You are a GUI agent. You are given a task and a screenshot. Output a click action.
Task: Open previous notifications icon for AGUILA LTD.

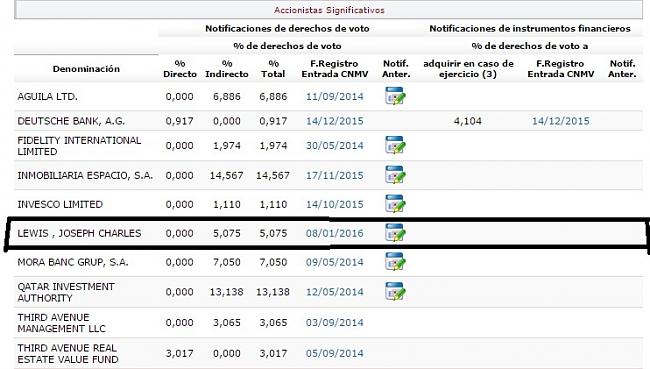pyautogui.click(x=395, y=96)
